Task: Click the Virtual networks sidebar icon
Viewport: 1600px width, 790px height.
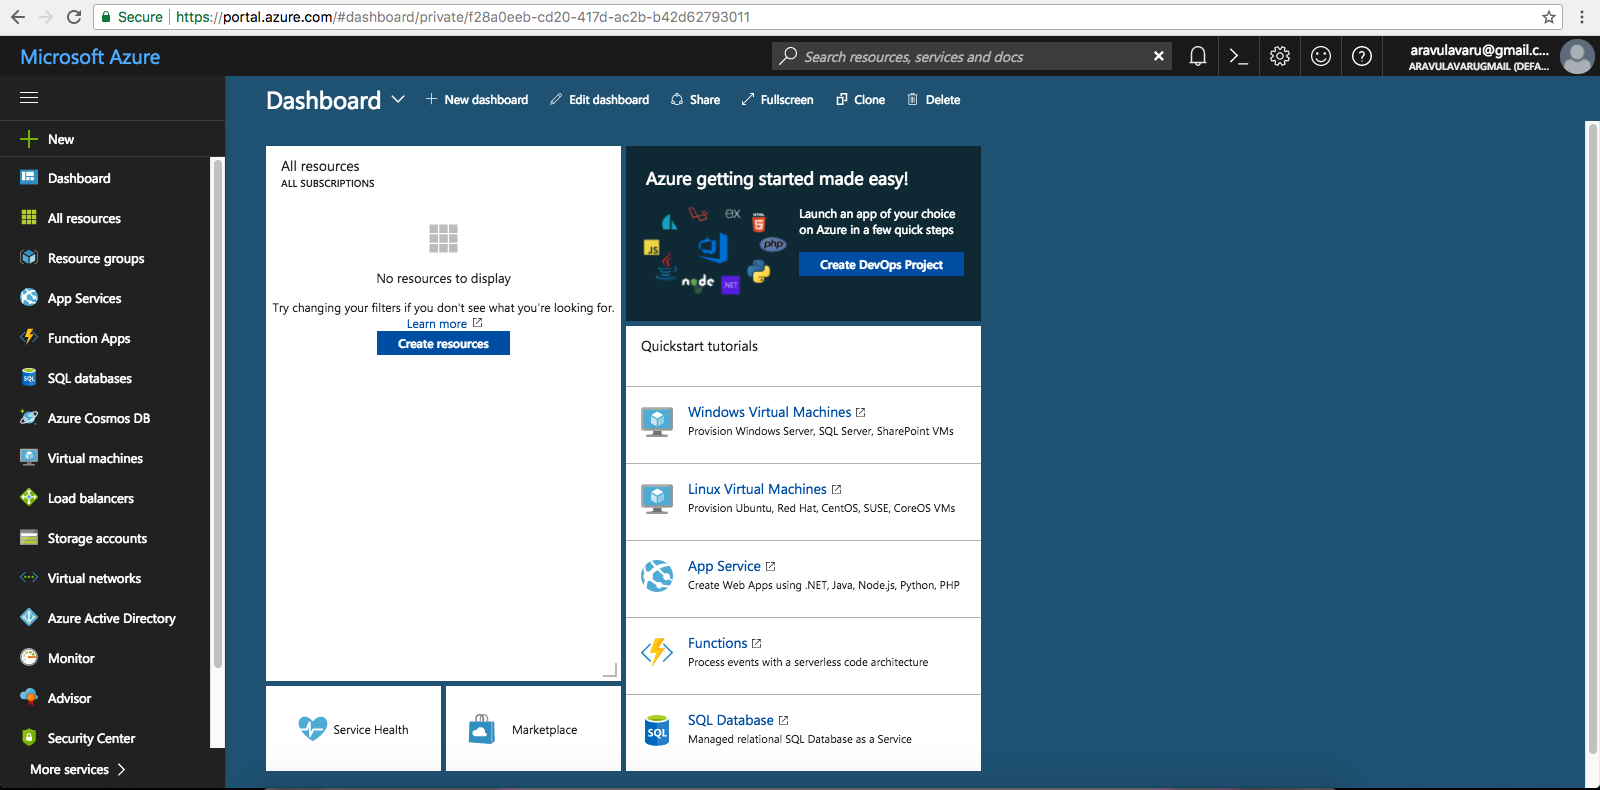Action: click(29, 578)
